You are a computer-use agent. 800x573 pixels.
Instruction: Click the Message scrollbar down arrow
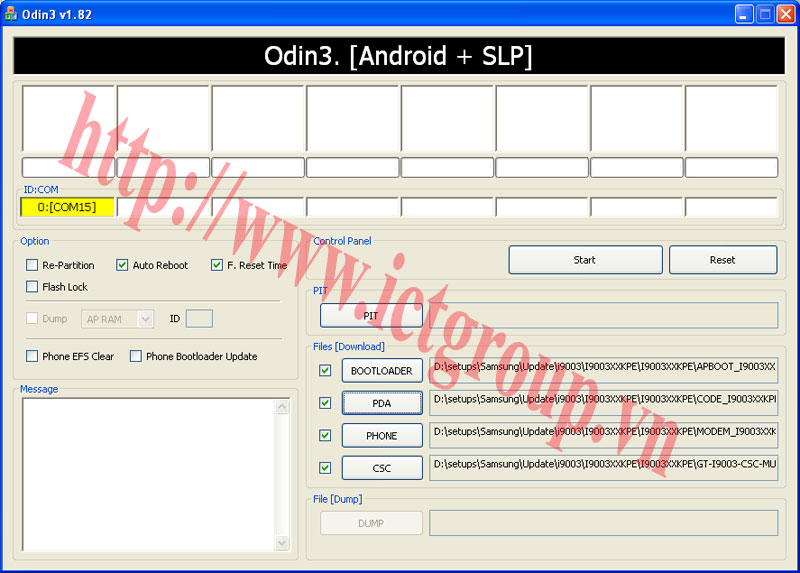click(x=282, y=542)
